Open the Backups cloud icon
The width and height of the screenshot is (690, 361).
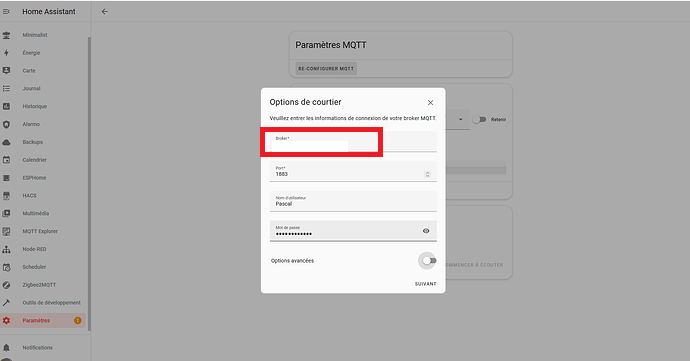point(6,142)
